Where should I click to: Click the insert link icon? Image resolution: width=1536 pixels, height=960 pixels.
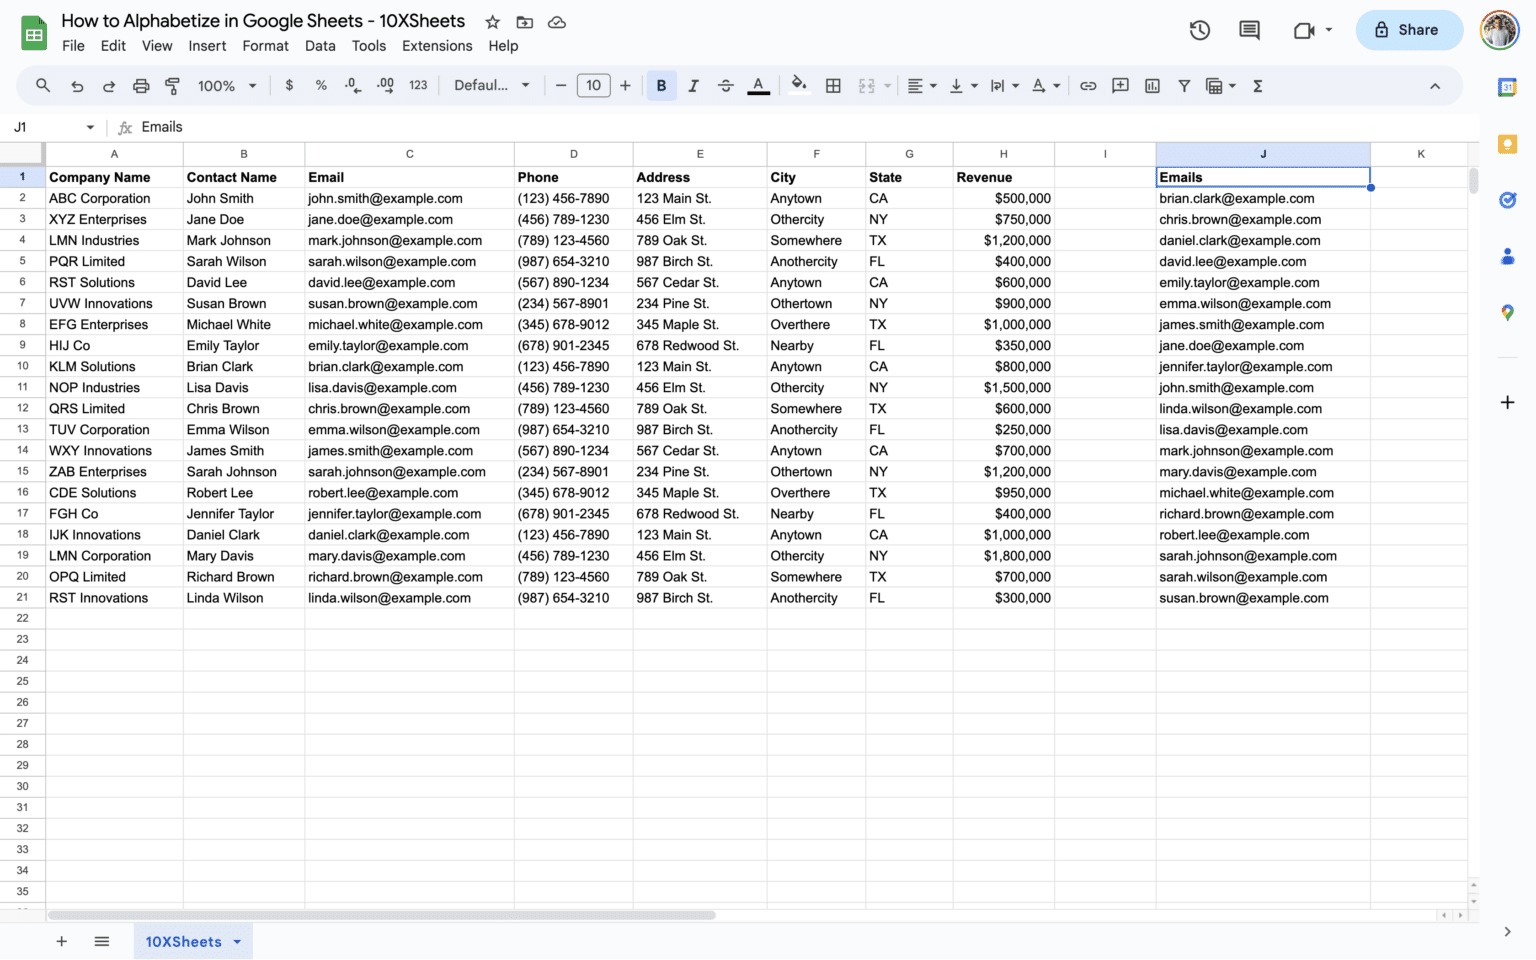point(1088,86)
